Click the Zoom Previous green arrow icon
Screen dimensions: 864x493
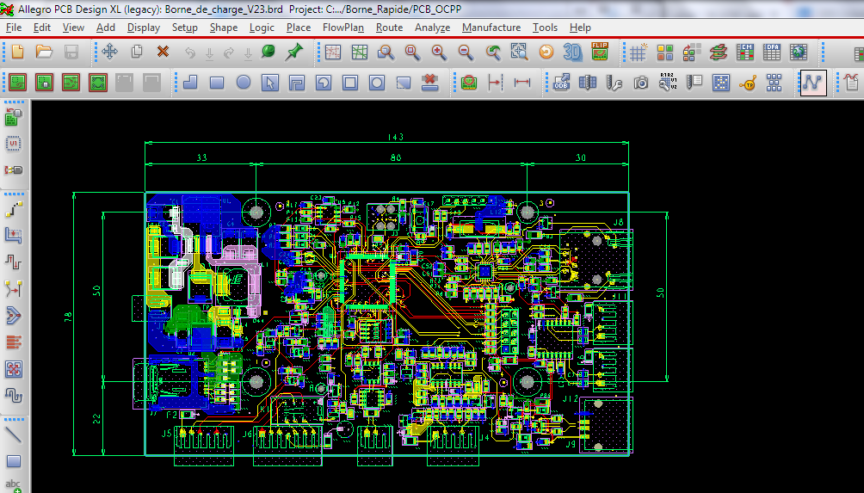(493, 52)
